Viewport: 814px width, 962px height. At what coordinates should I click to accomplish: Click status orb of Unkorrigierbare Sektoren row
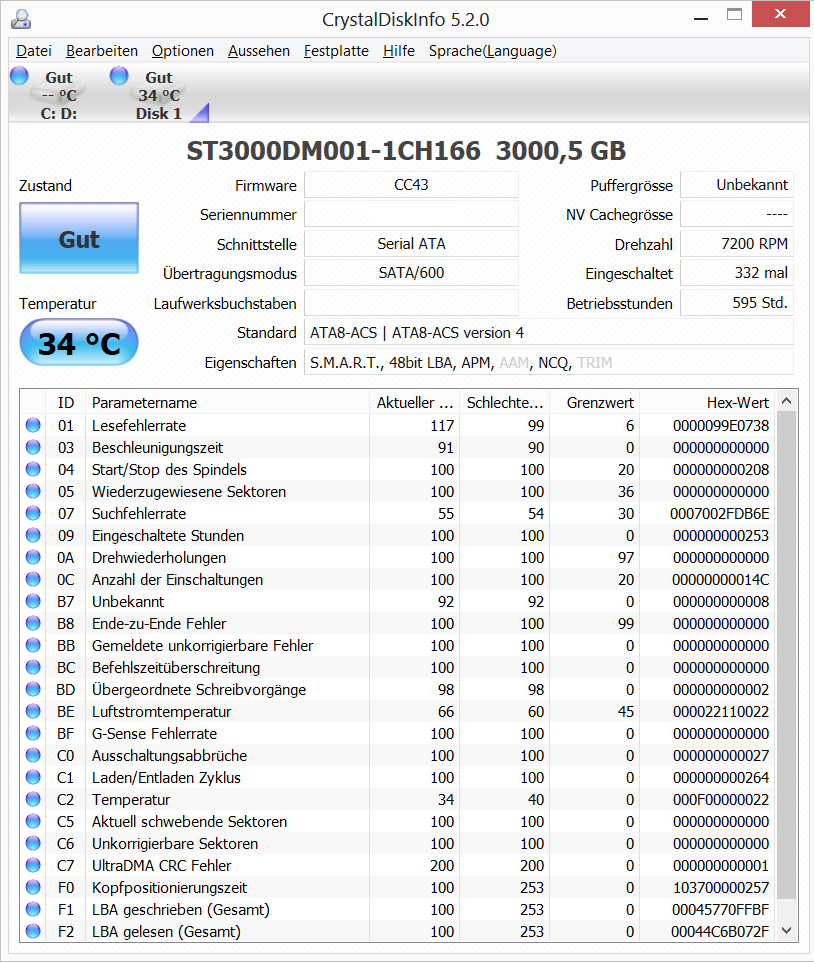pos(33,844)
